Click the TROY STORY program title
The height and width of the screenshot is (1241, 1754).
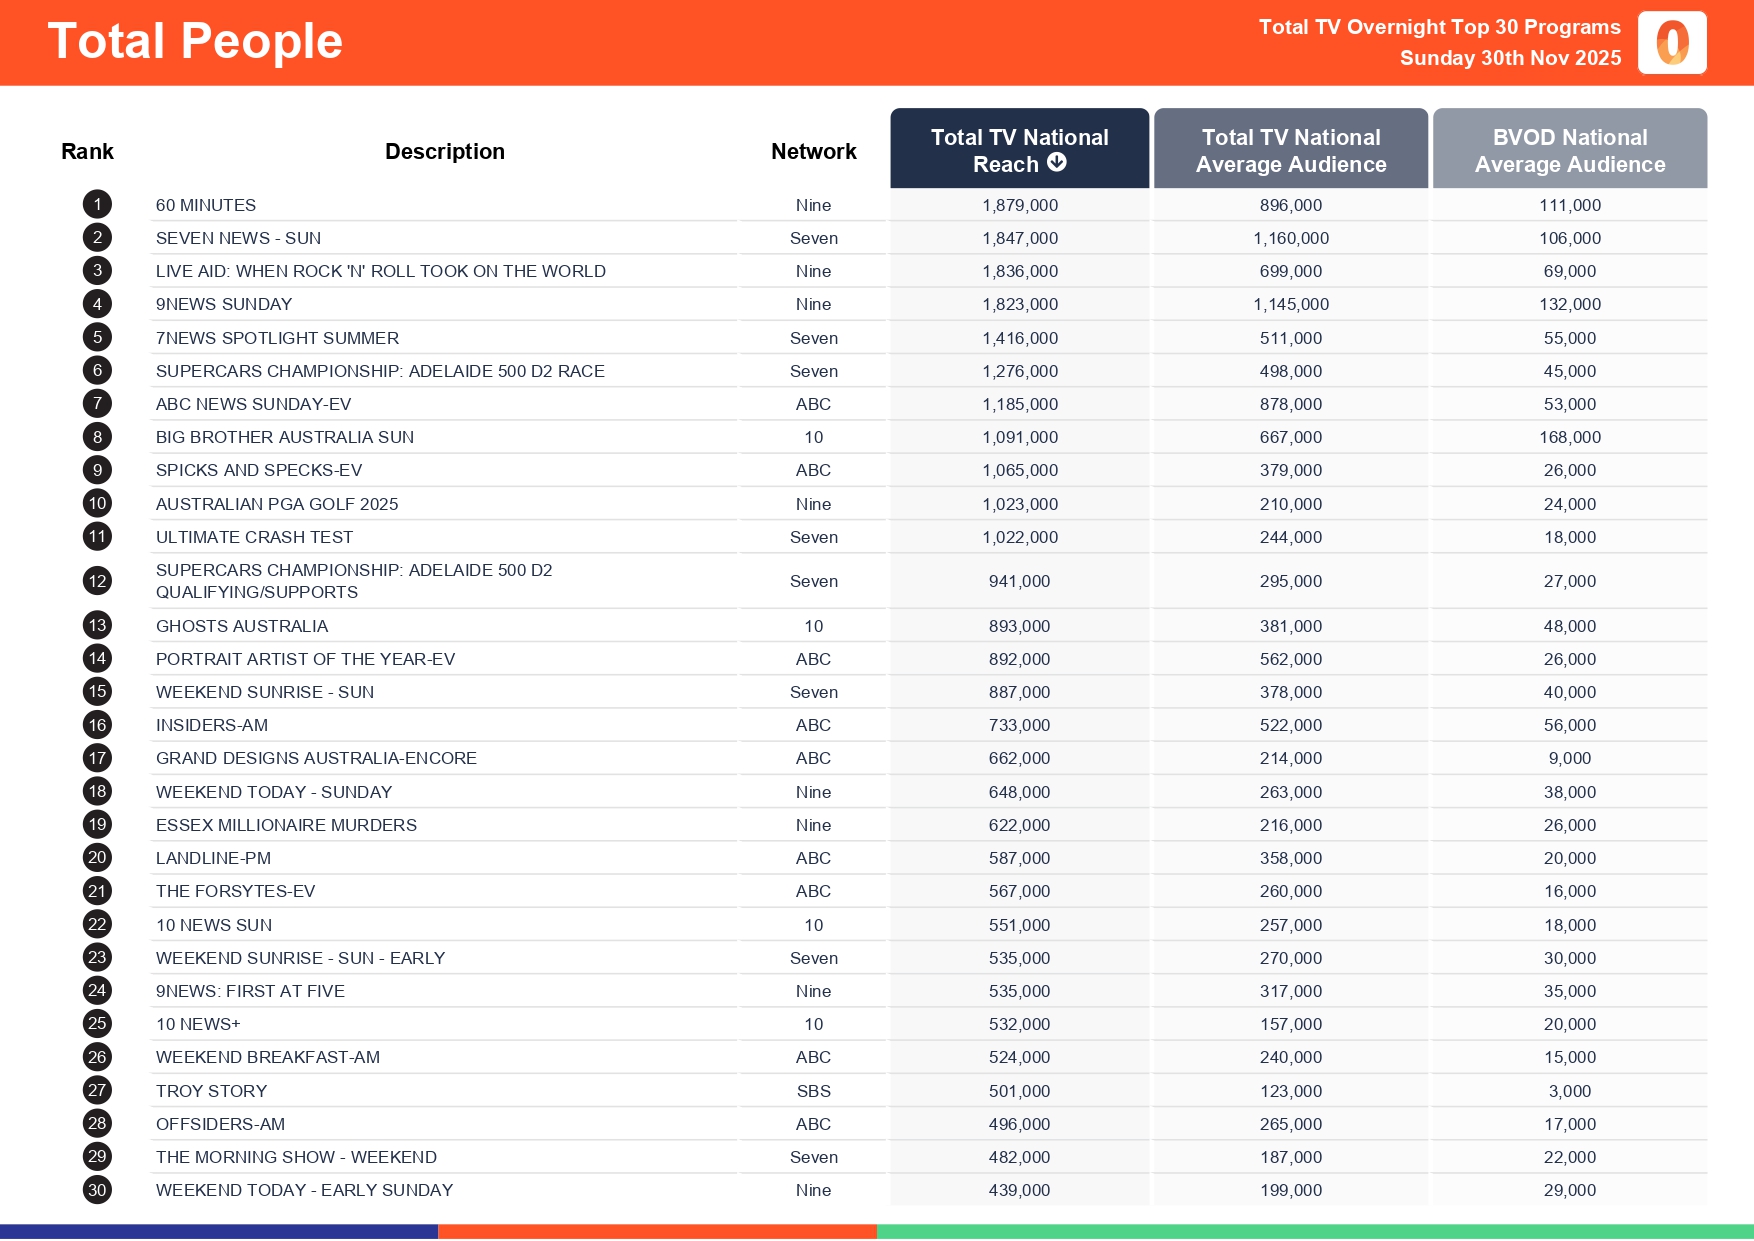(211, 1091)
